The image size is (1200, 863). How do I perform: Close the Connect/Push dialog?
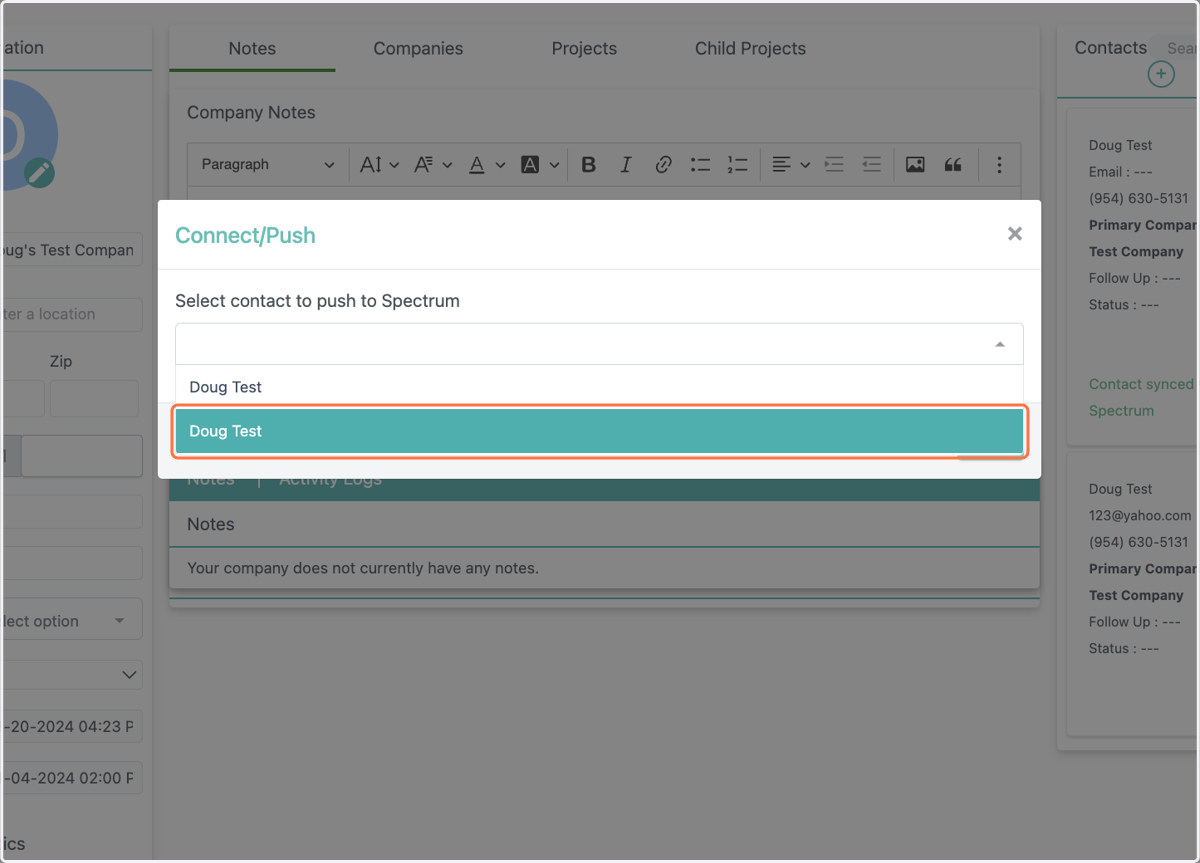pyautogui.click(x=1014, y=234)
